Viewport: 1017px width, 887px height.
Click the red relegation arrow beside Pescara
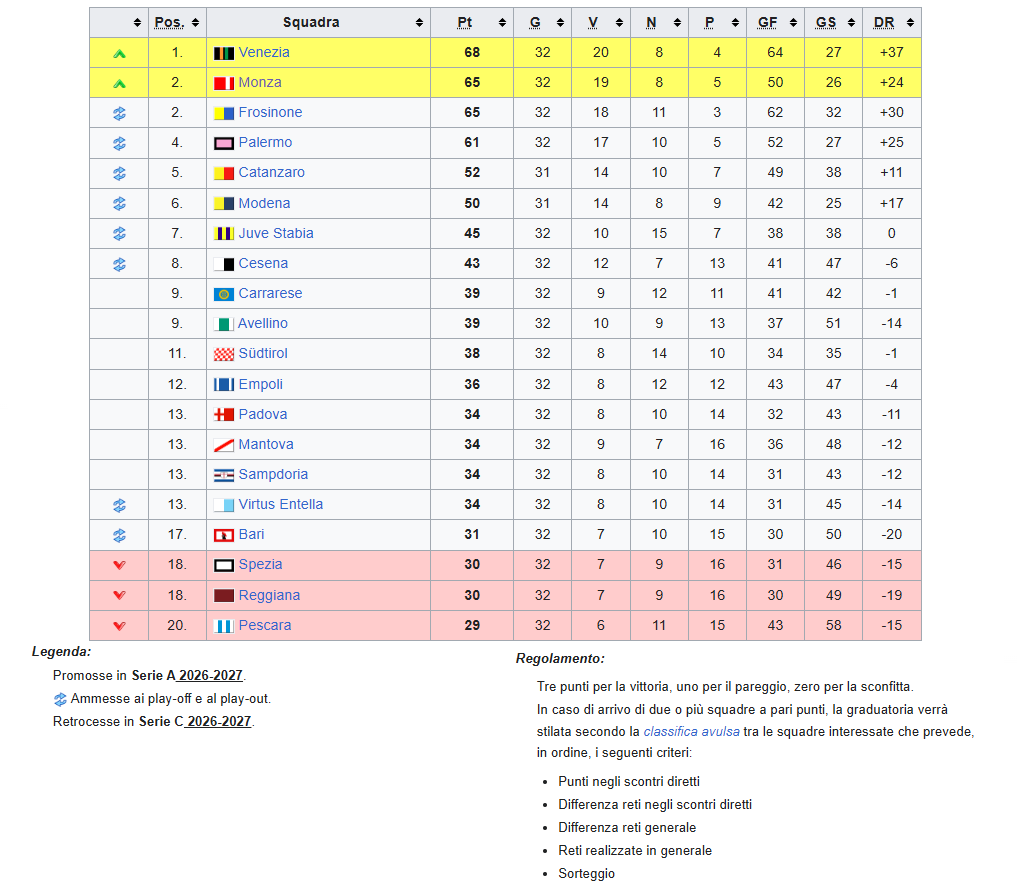pyautogui.click(x=119, y=626)
